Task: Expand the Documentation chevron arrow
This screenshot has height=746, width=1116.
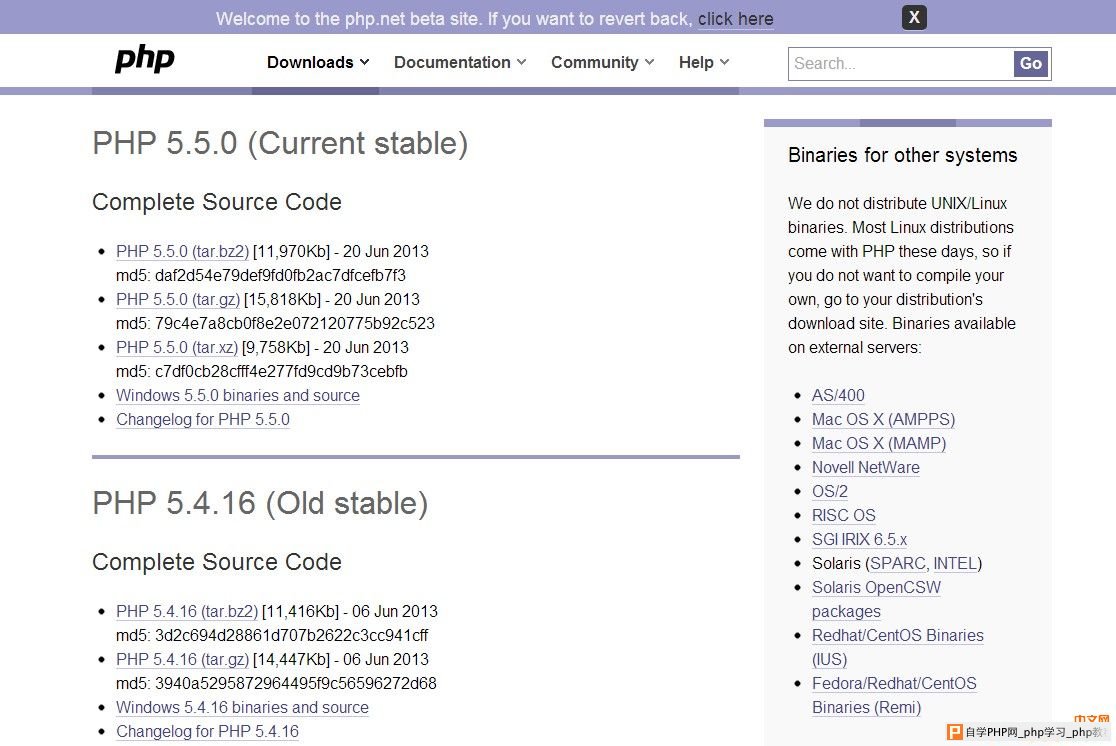Action: coord(522,63)
